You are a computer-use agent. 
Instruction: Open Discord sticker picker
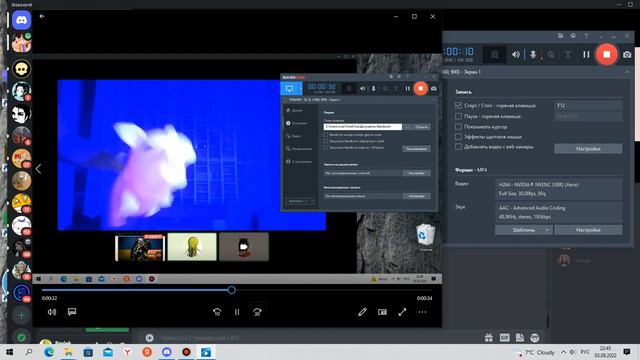(520, 338)
